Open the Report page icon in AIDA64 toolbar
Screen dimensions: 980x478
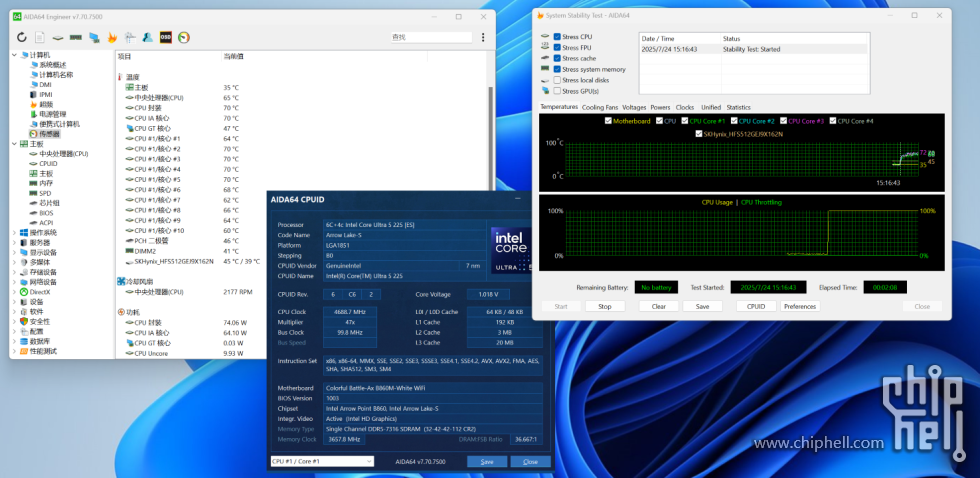point(39,37)
